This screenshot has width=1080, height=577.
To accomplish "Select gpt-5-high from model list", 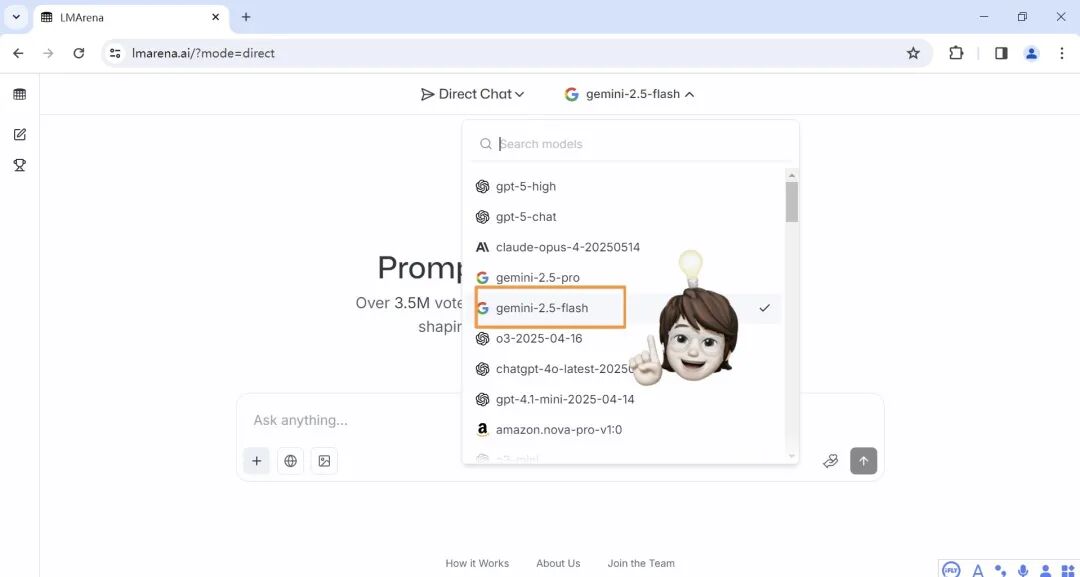I will point(526,186).
